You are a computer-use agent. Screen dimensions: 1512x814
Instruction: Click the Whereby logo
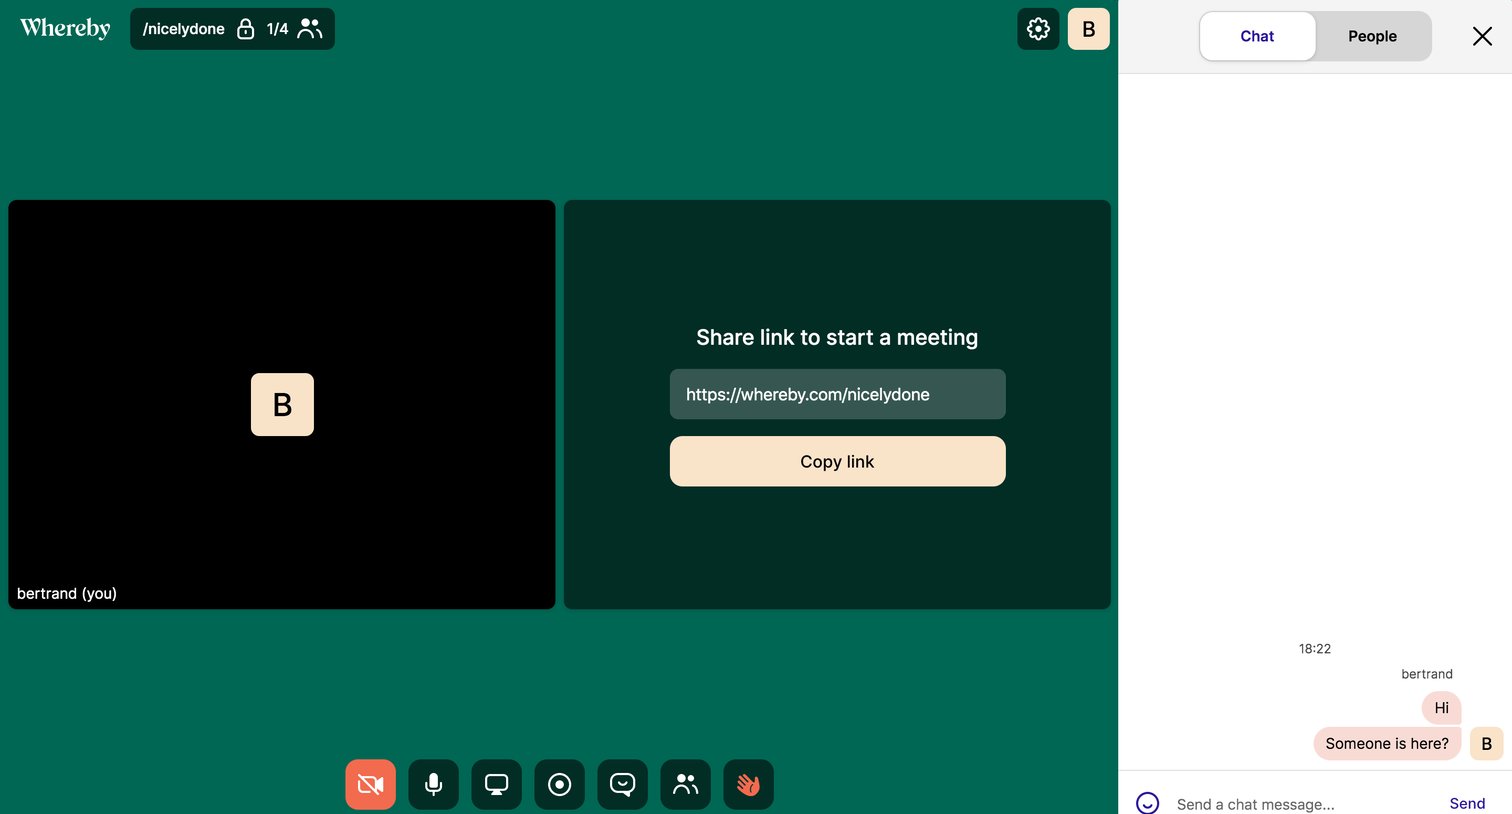65,28
